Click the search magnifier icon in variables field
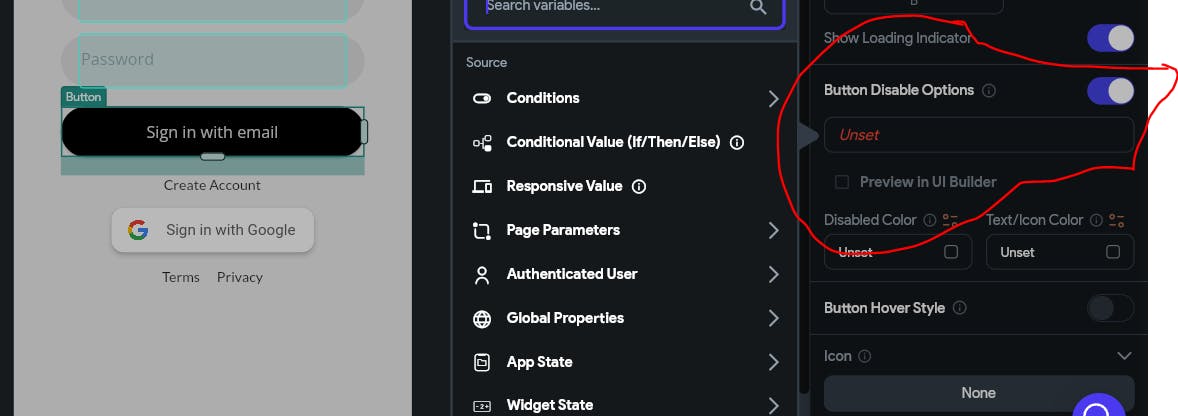 coord(758,8)
